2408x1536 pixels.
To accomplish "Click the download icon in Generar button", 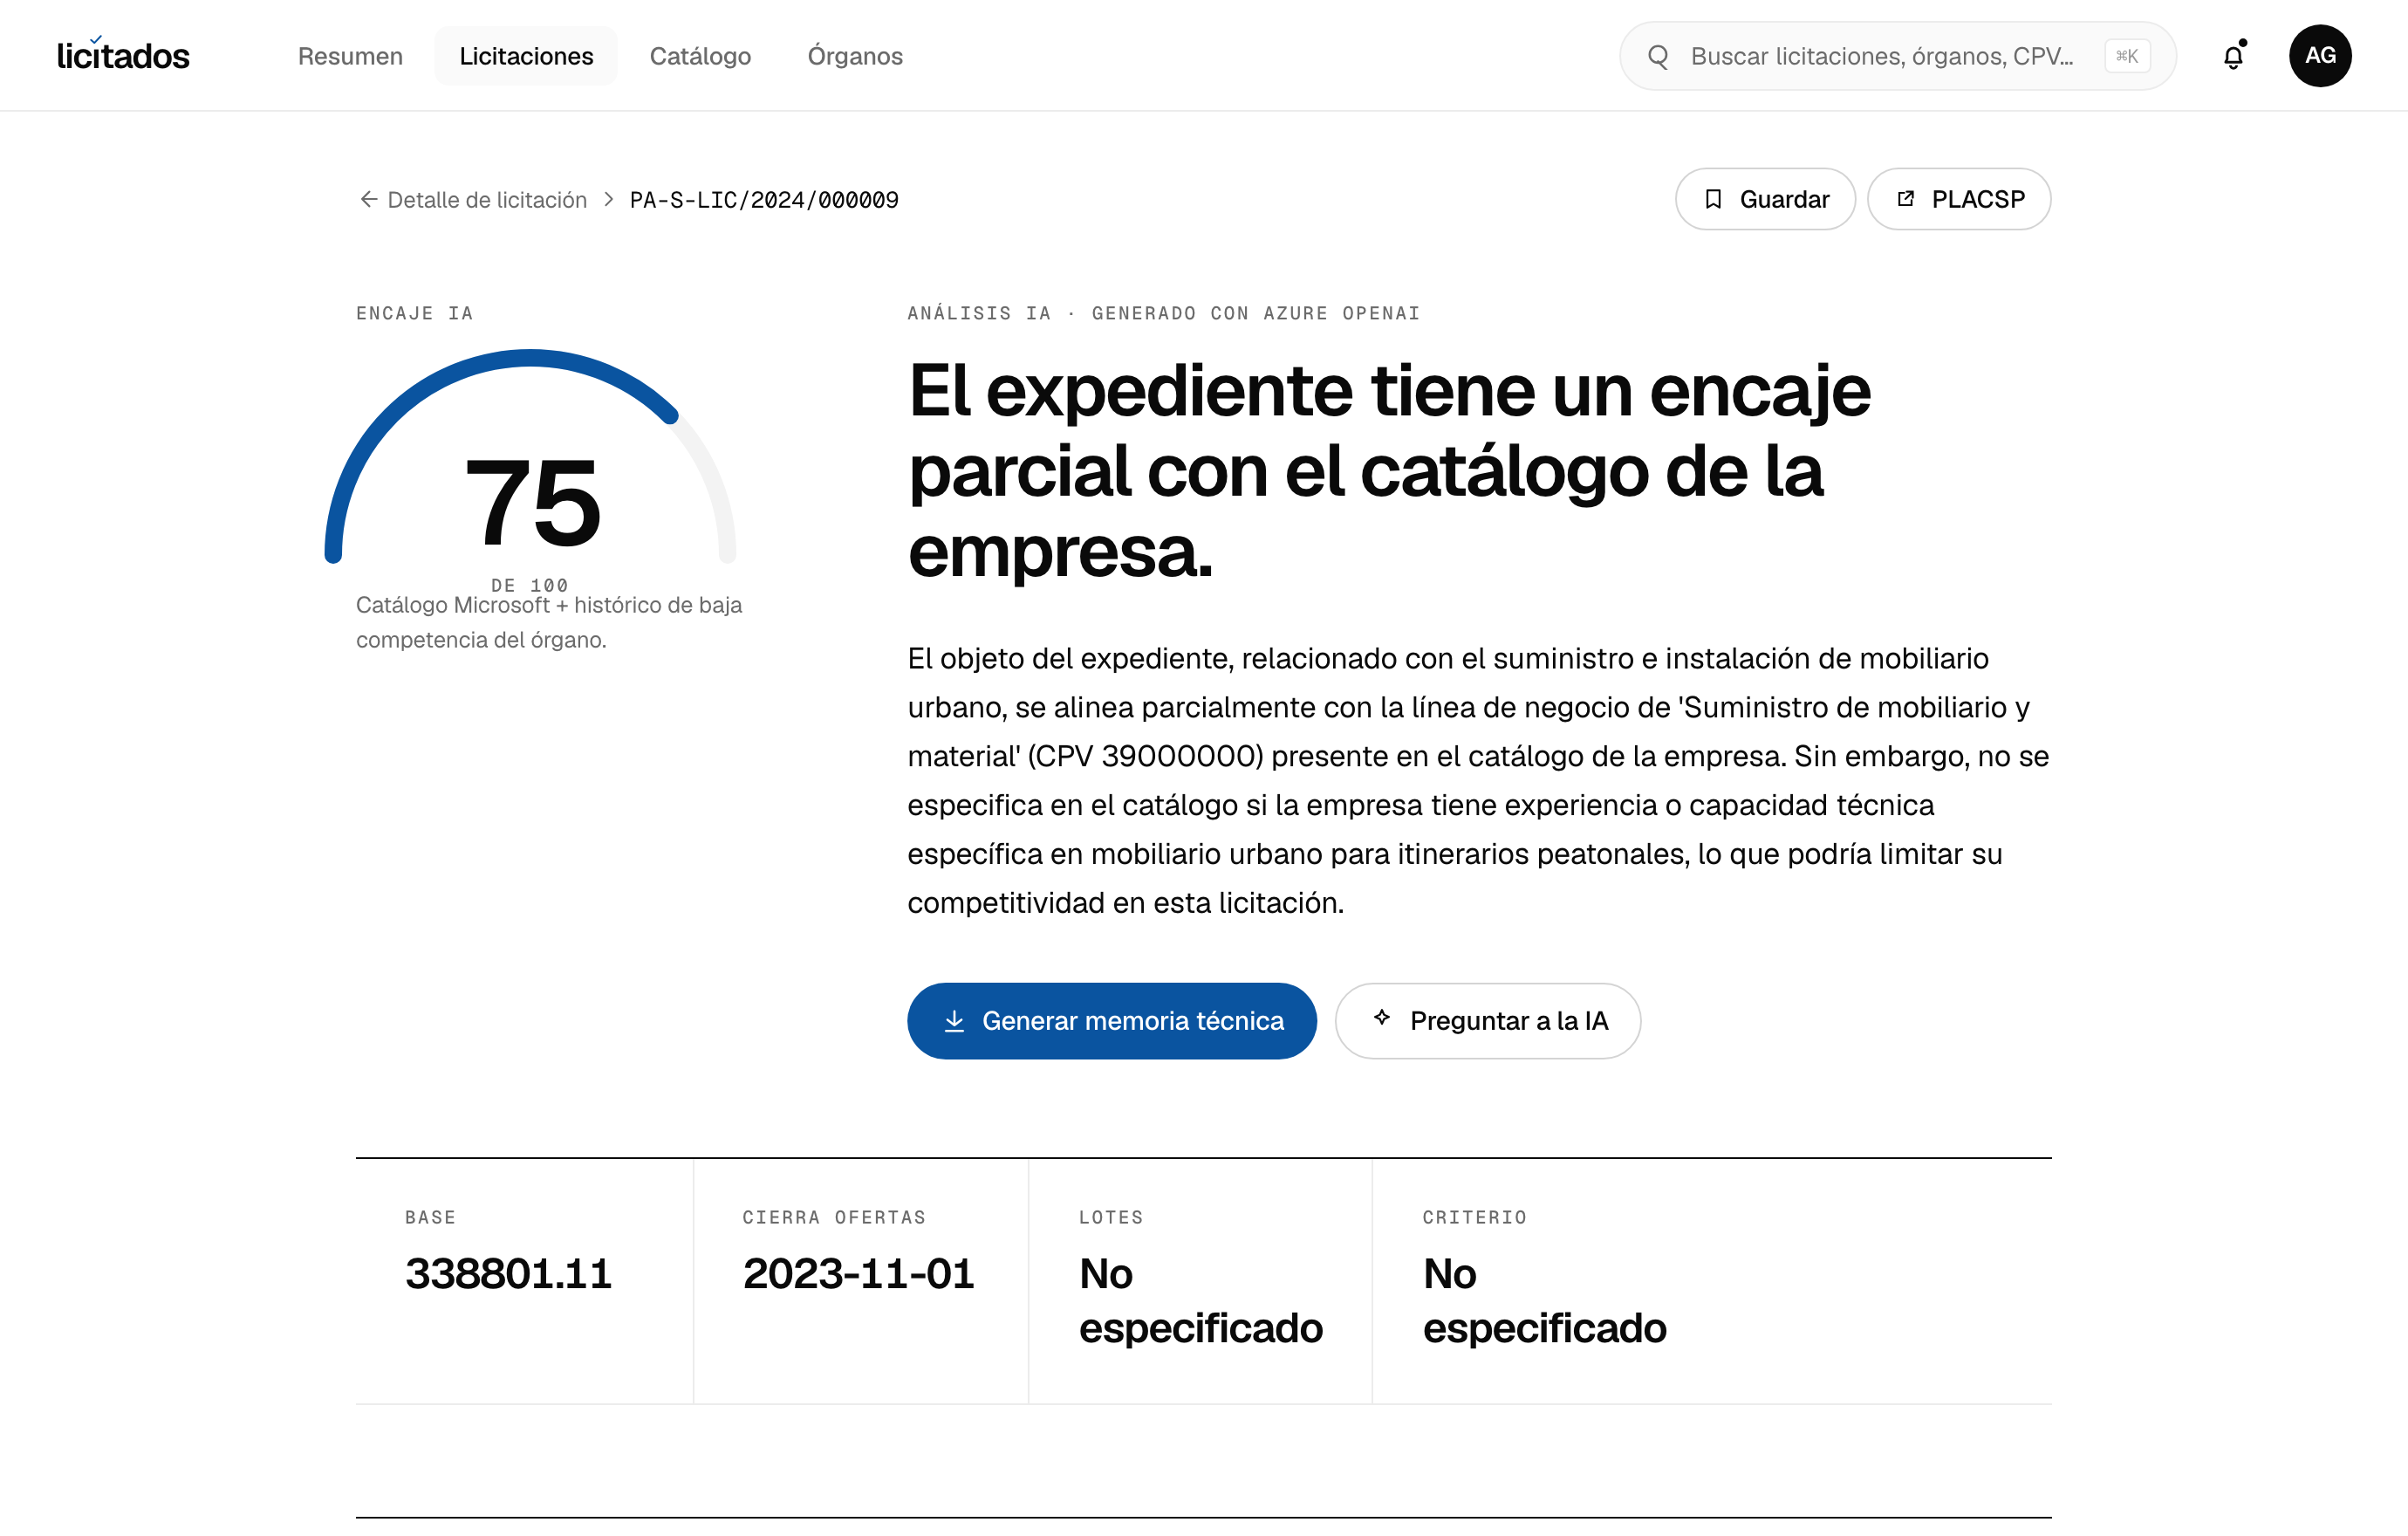I will coord(954,1021).
